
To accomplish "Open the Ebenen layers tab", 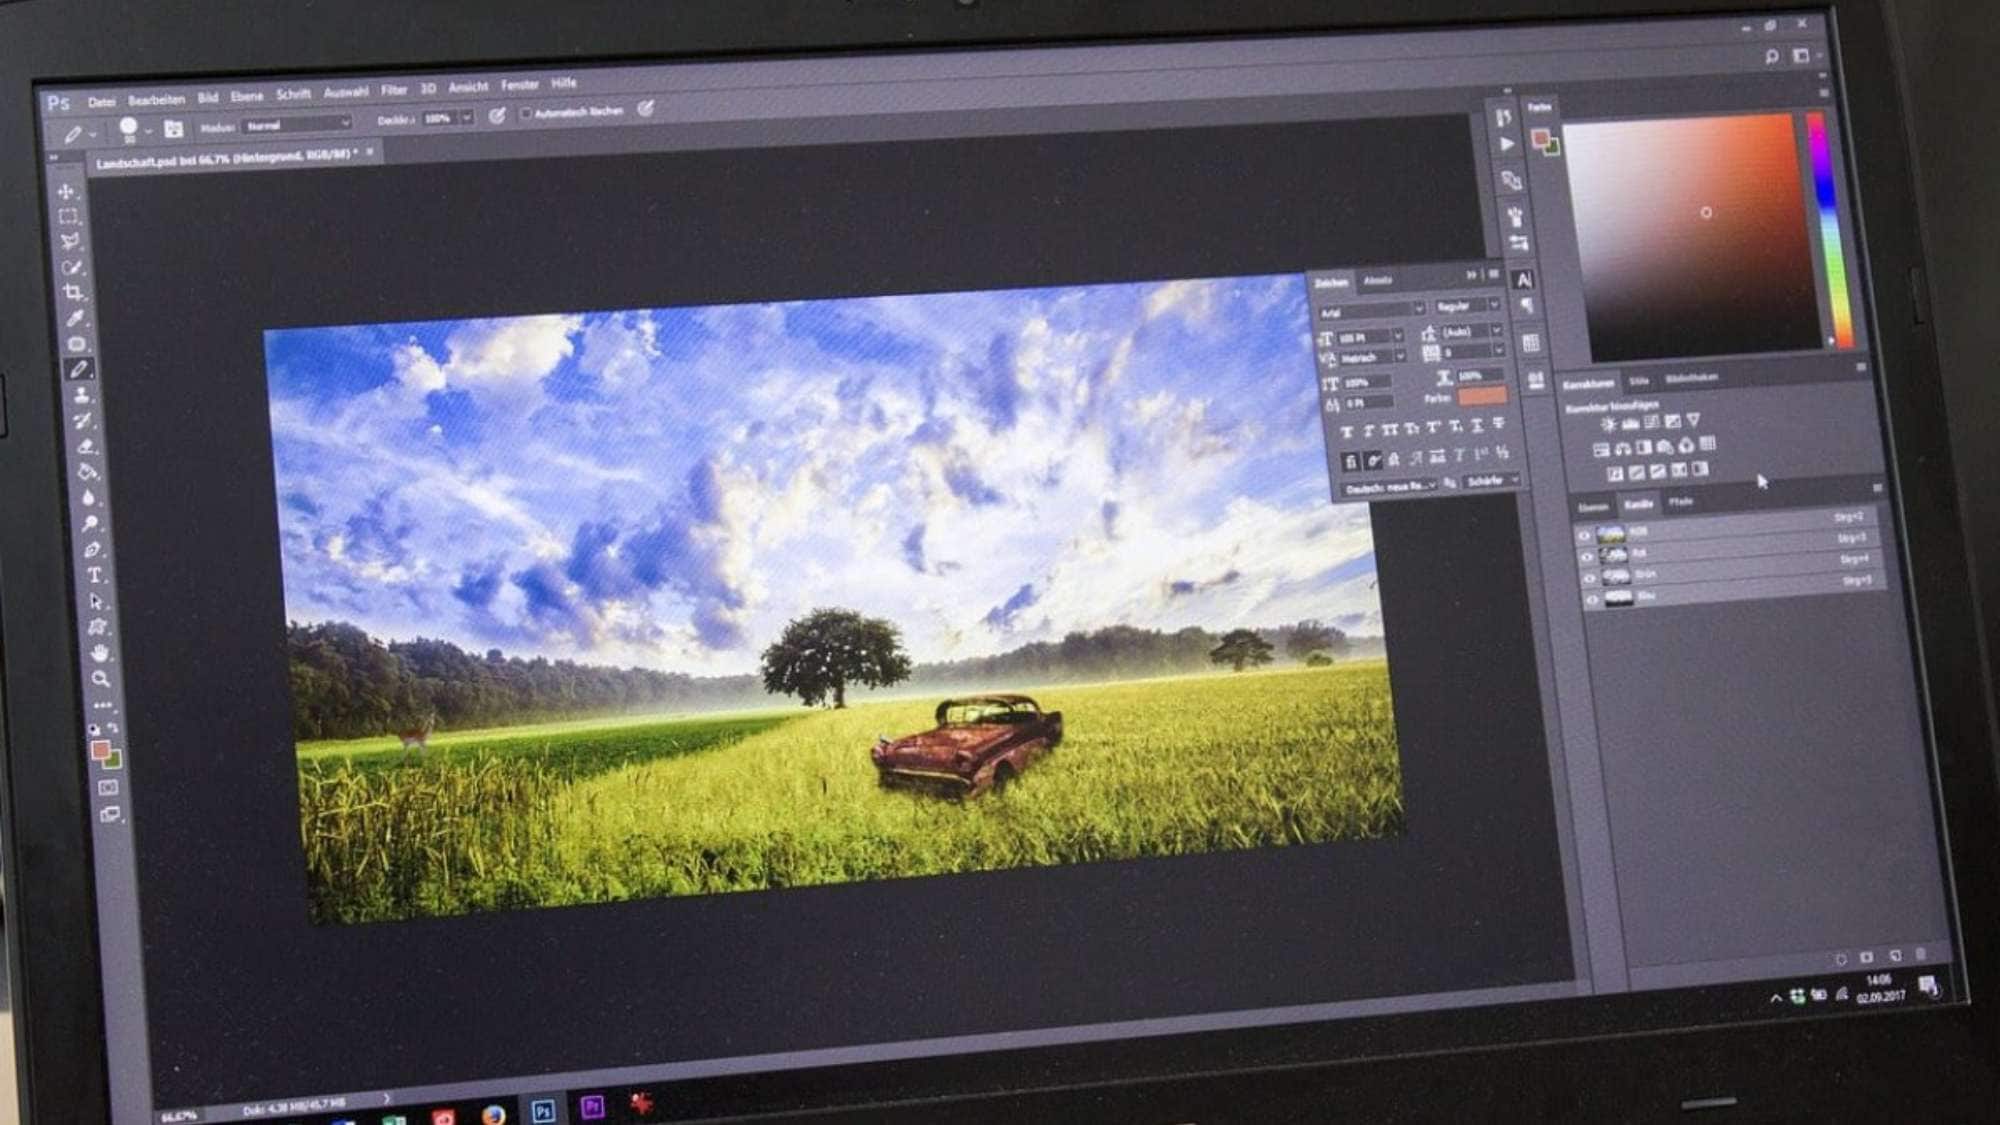I will pyautogui.click(x=1592, y=507).
